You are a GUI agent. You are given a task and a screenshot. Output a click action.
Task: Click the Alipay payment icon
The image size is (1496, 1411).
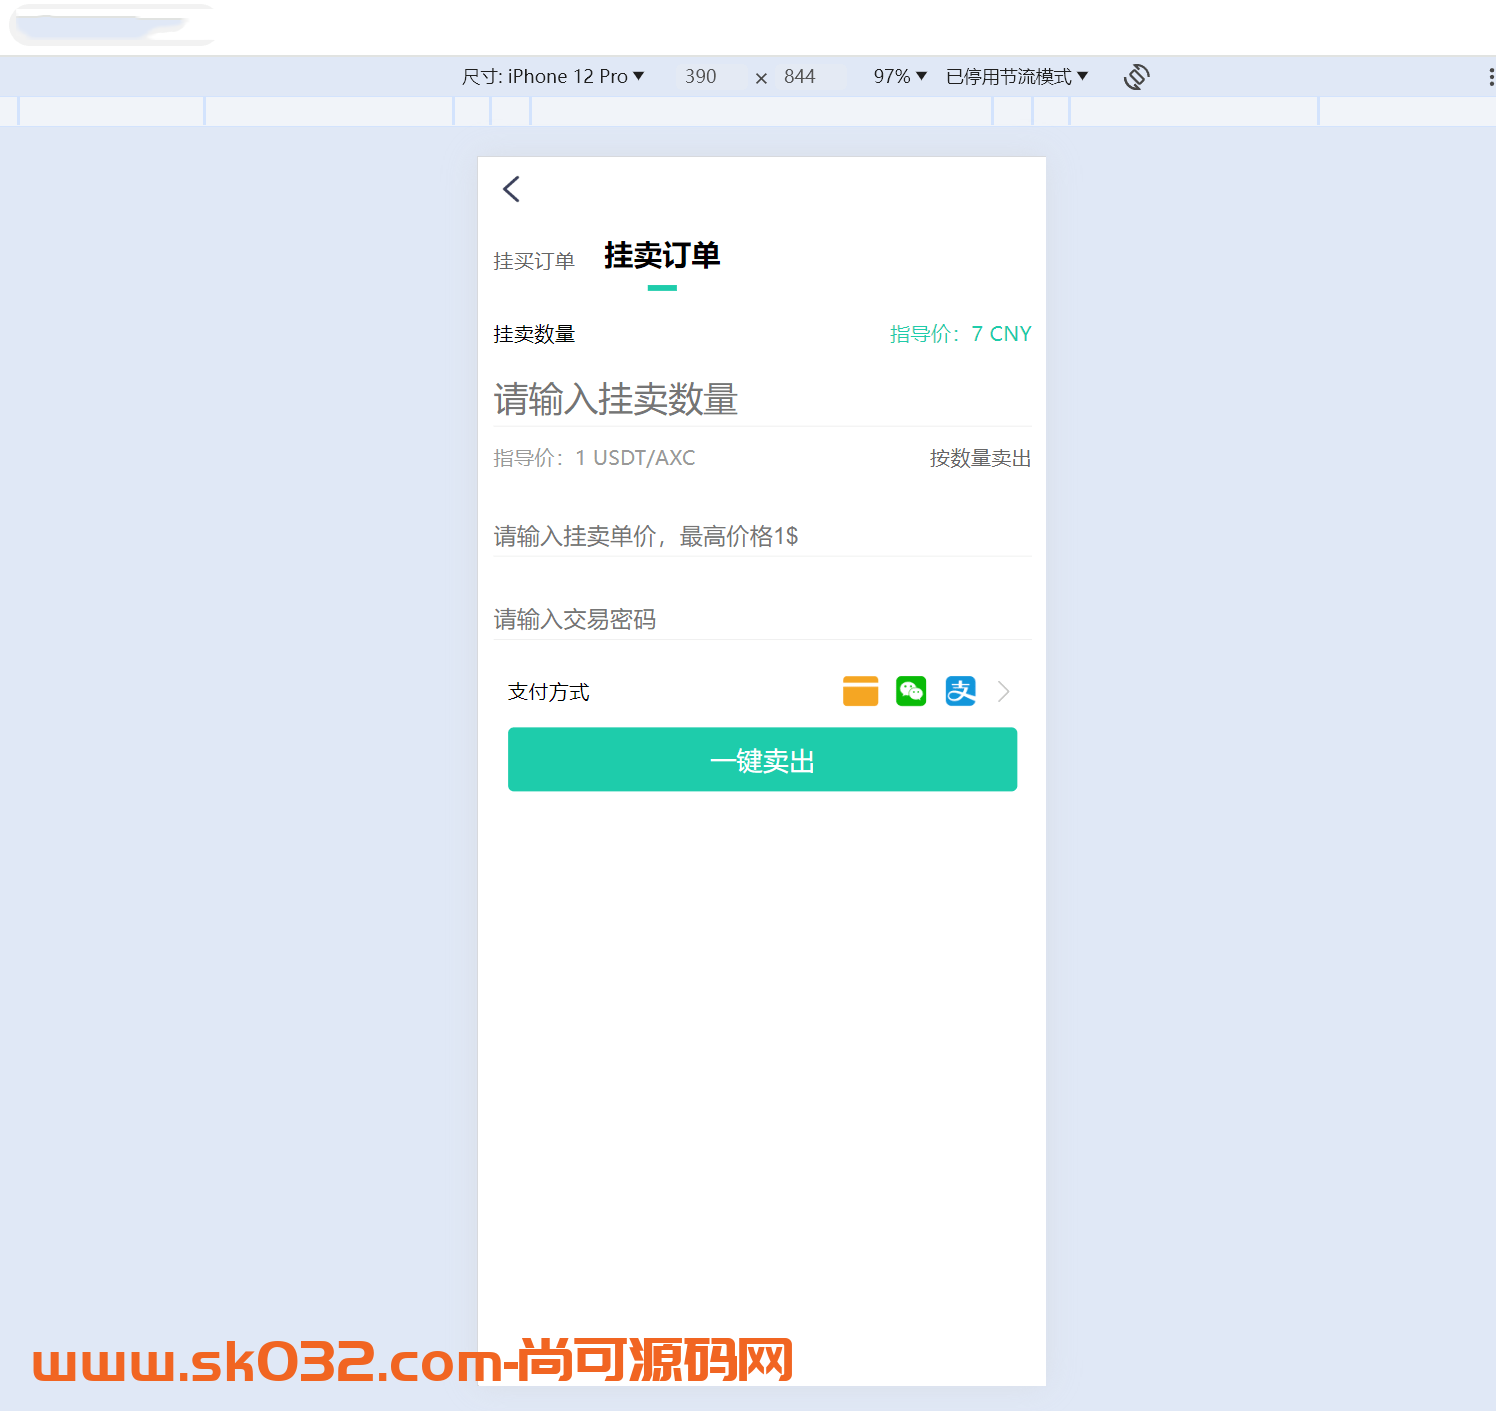[x=961, y=691]
